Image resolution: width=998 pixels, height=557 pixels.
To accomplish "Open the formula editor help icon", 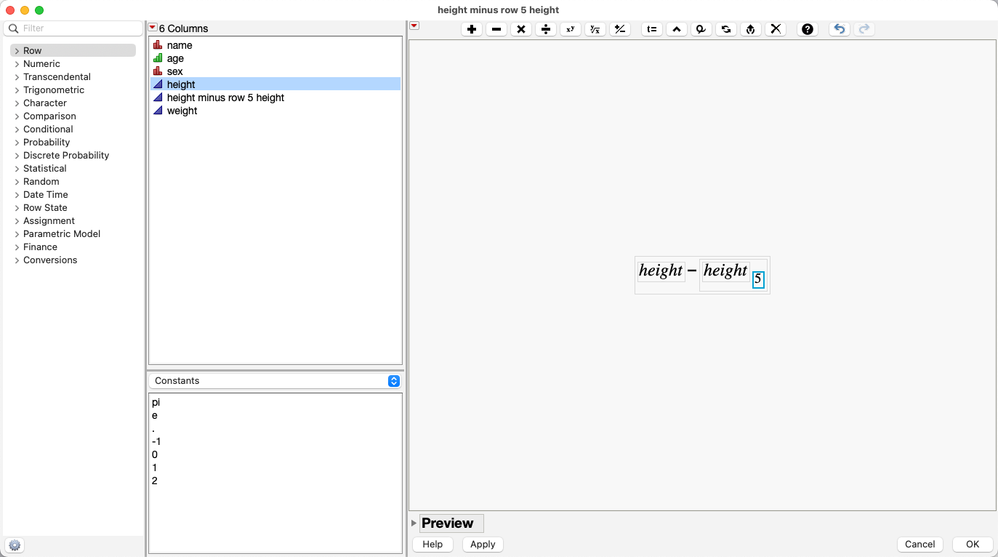I will [x=807, y=29].
